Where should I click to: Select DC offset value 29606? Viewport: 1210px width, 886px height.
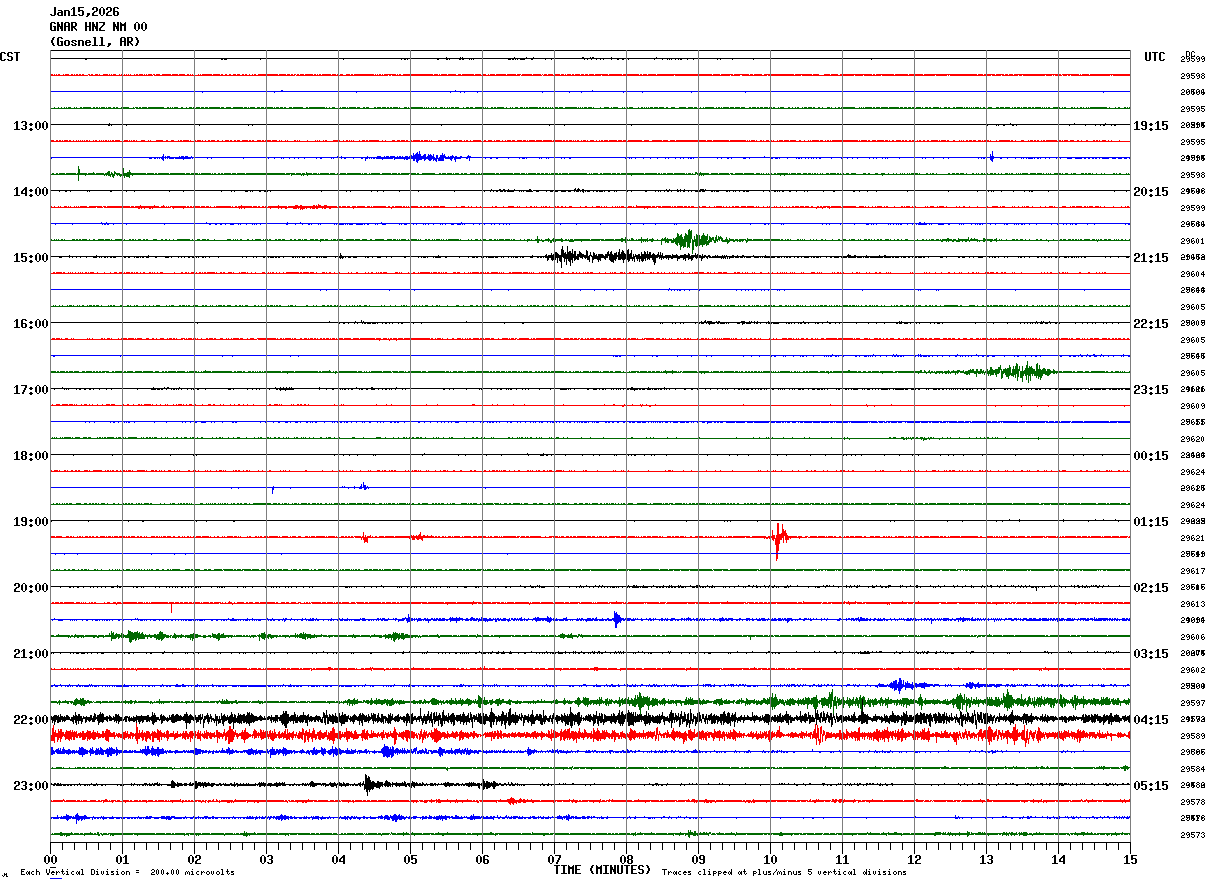pos(1192,637)
